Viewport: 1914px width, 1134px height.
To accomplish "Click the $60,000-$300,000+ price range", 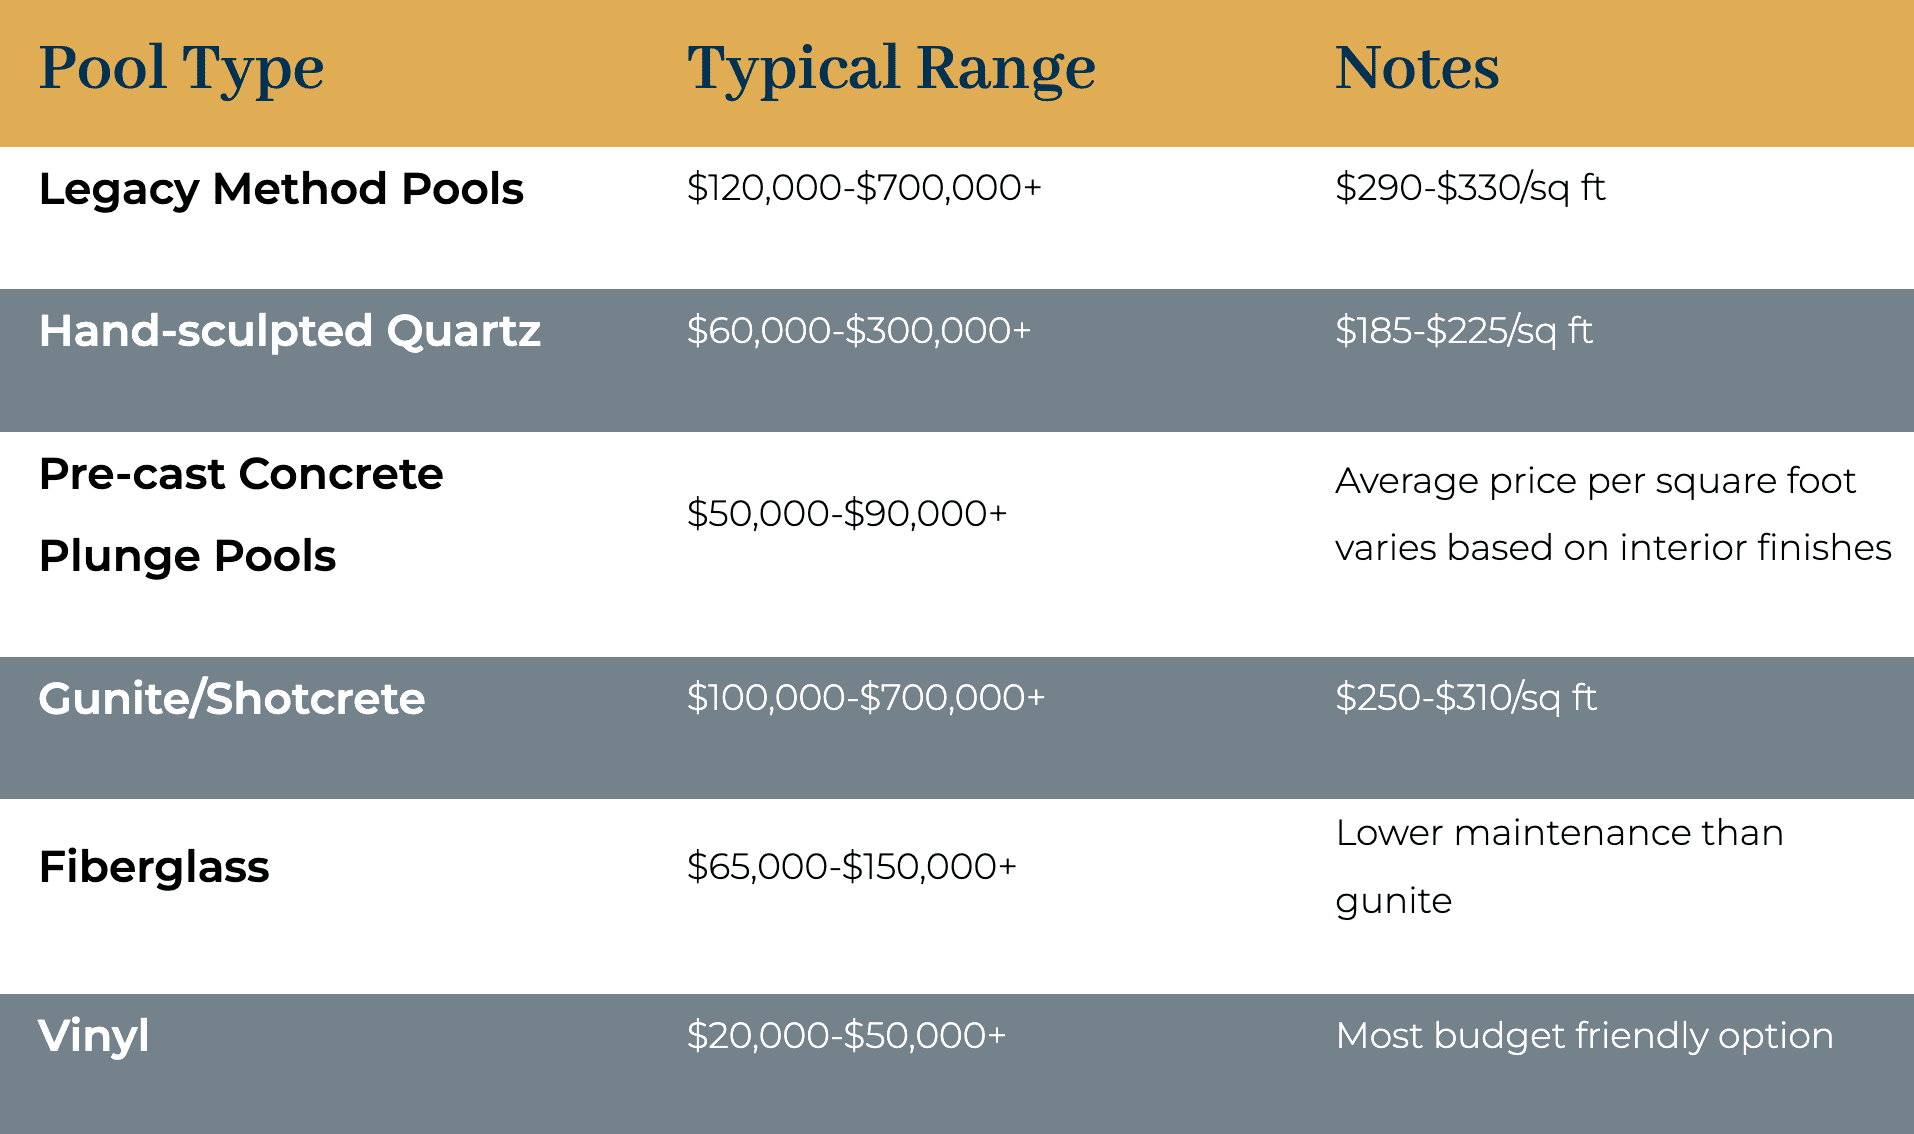I will (858, 331).
